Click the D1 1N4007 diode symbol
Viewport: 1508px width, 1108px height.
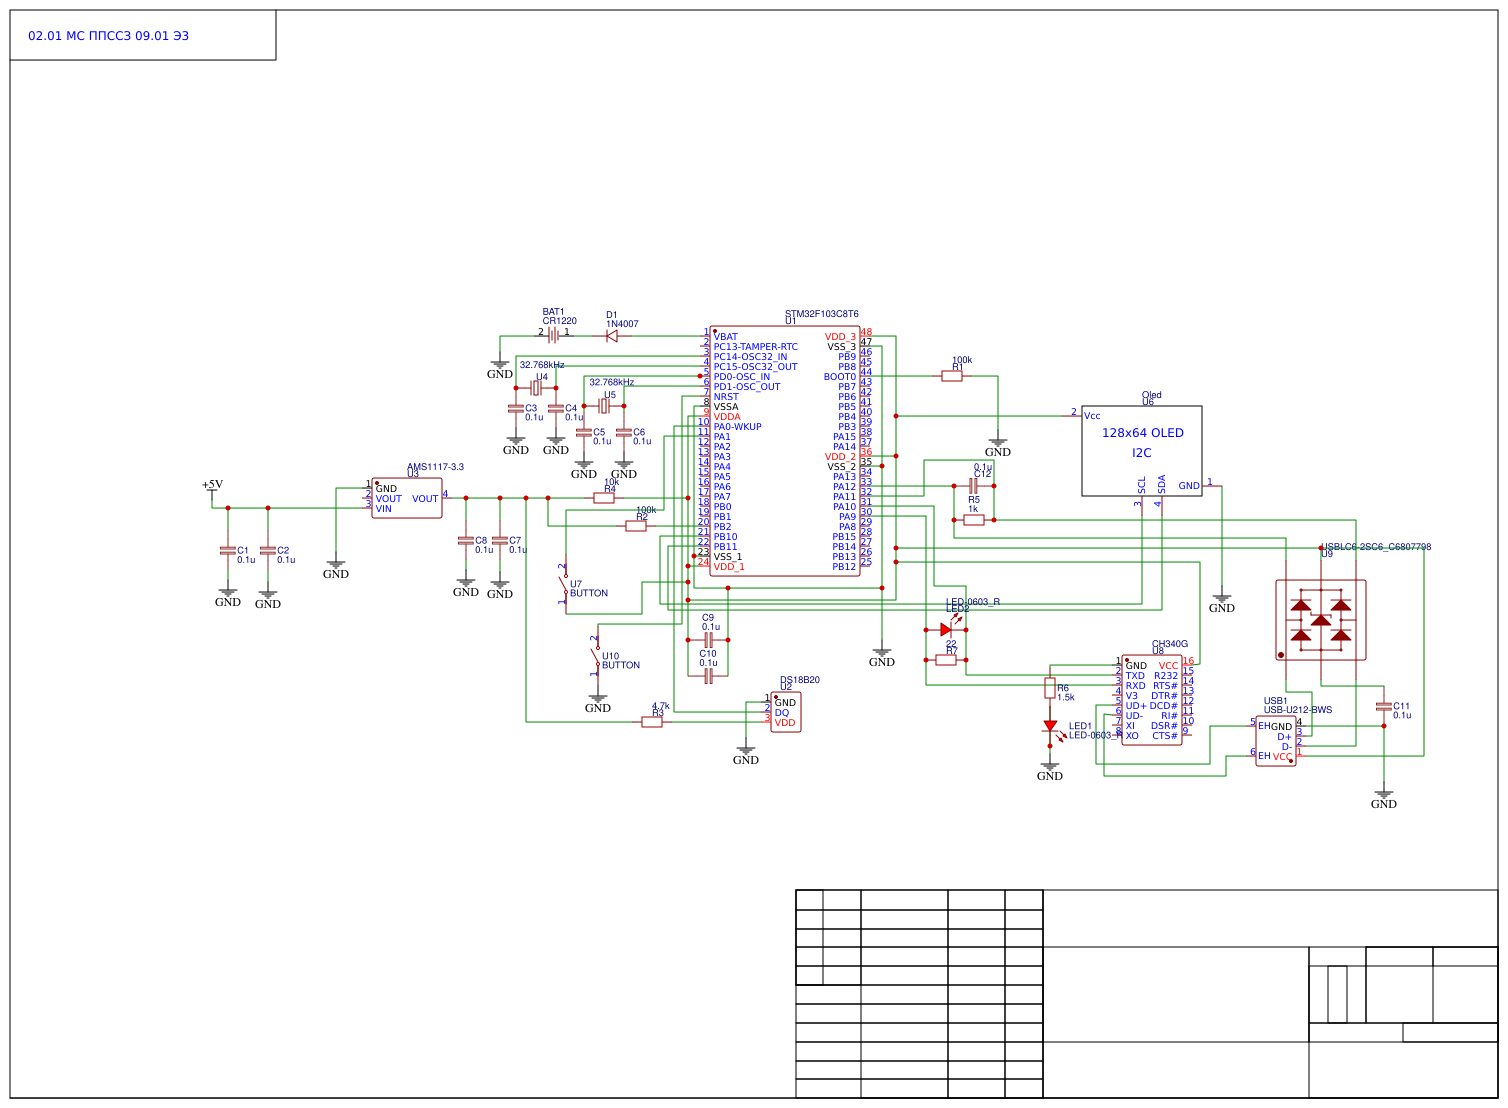coord(612,336)
